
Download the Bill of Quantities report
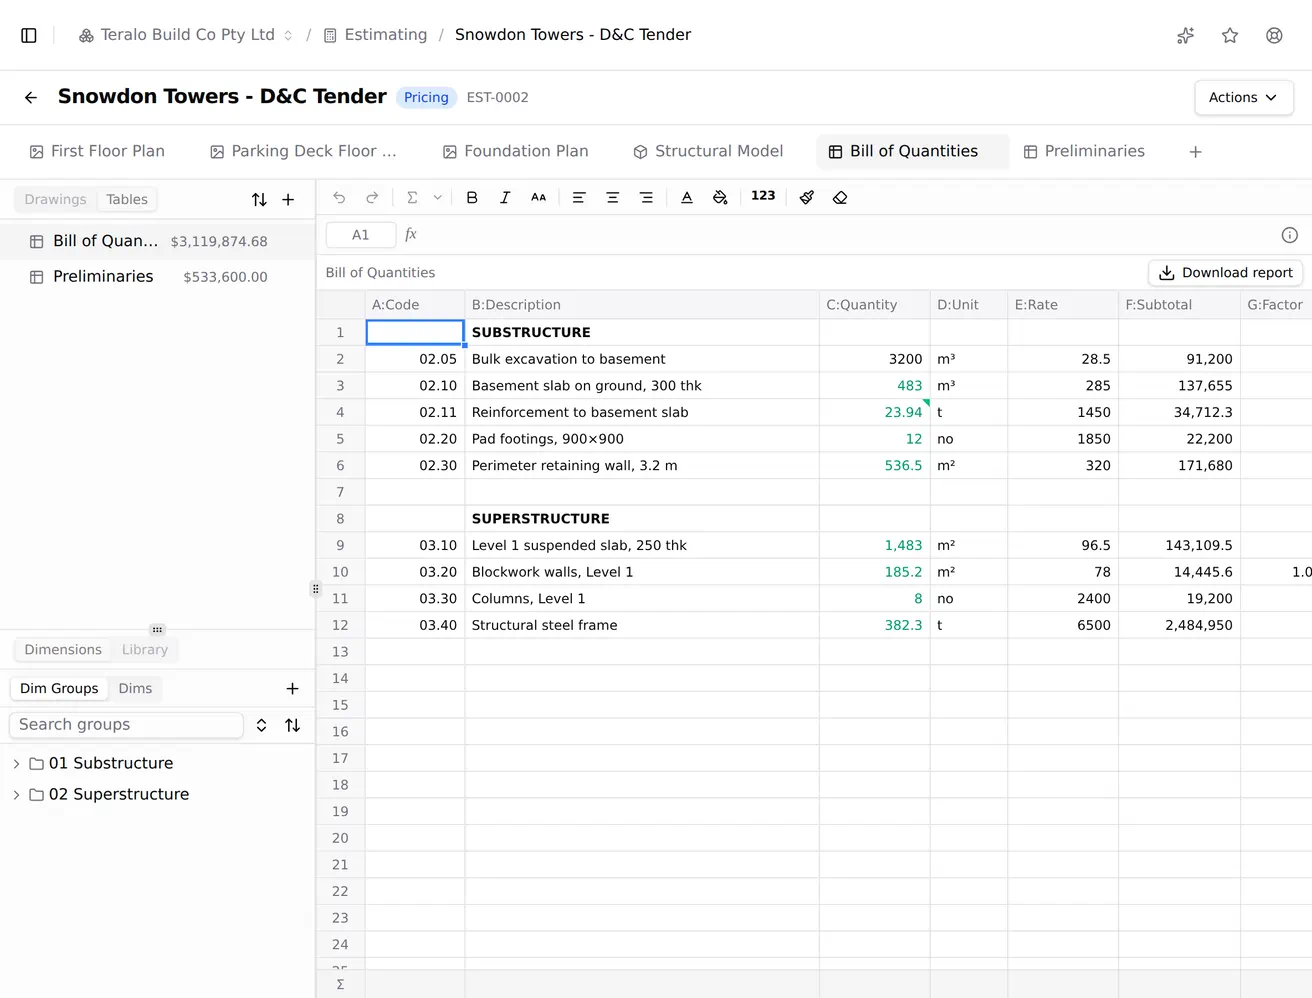coord(1225,272)
